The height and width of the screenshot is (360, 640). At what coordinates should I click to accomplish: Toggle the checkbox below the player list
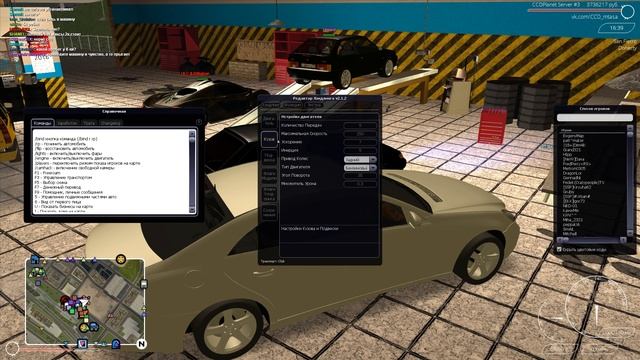click(x=560, y=249)
